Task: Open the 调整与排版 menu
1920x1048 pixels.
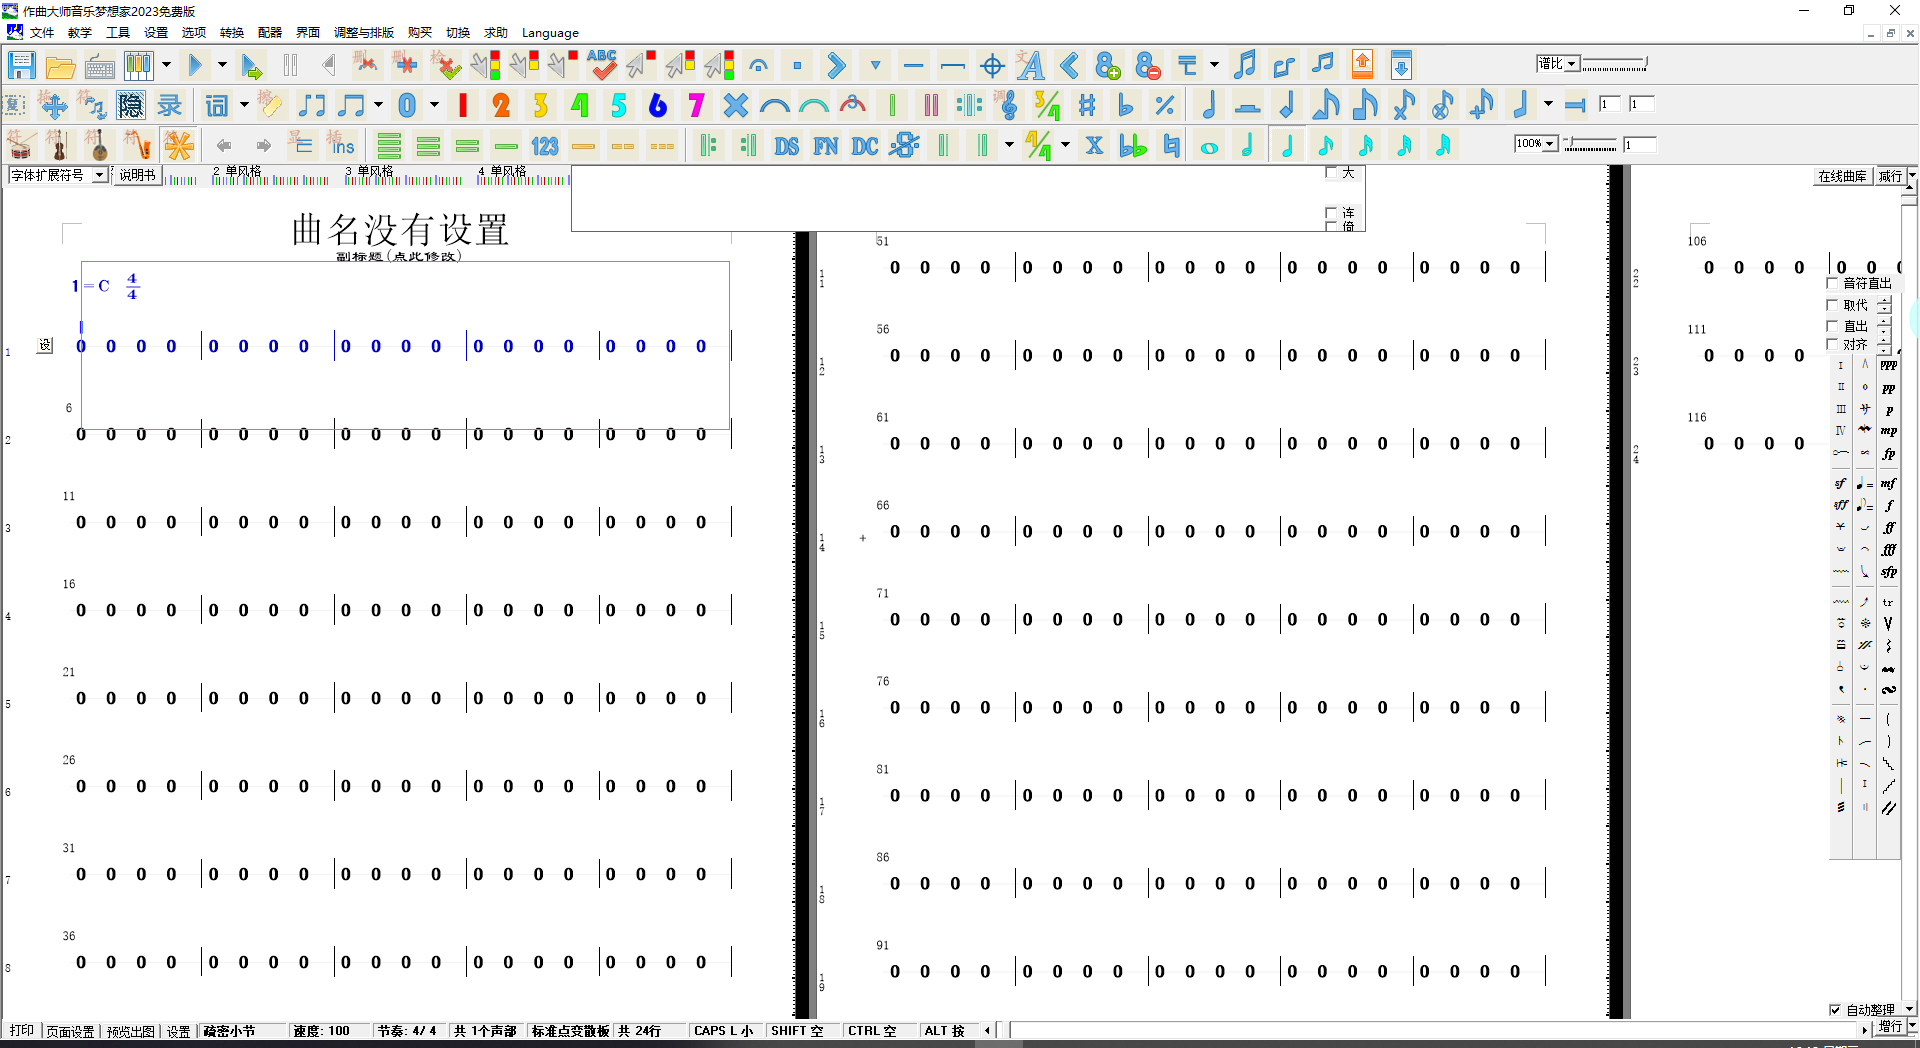Action: (364, 33)
